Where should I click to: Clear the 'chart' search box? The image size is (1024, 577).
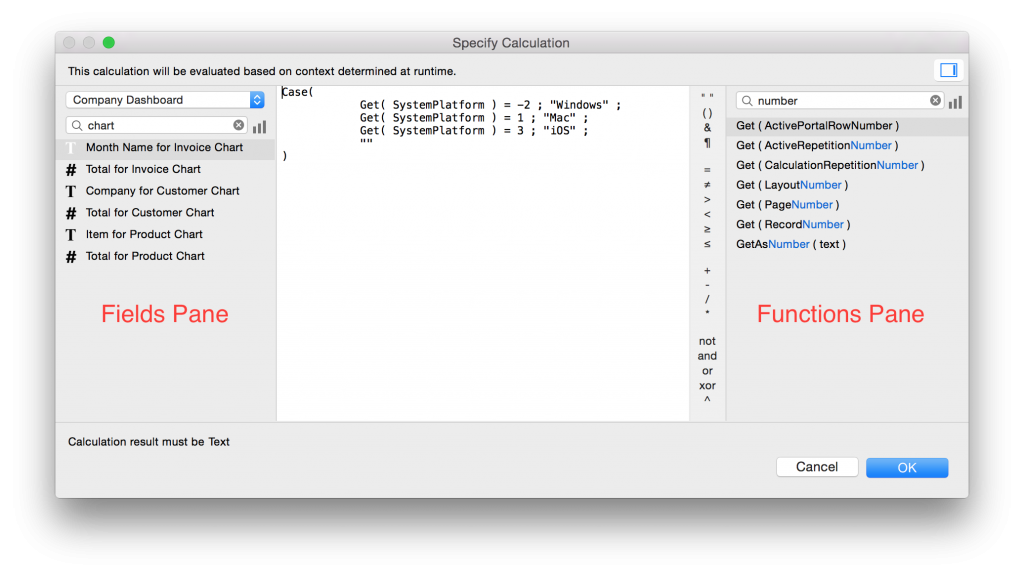coord(238,124)
